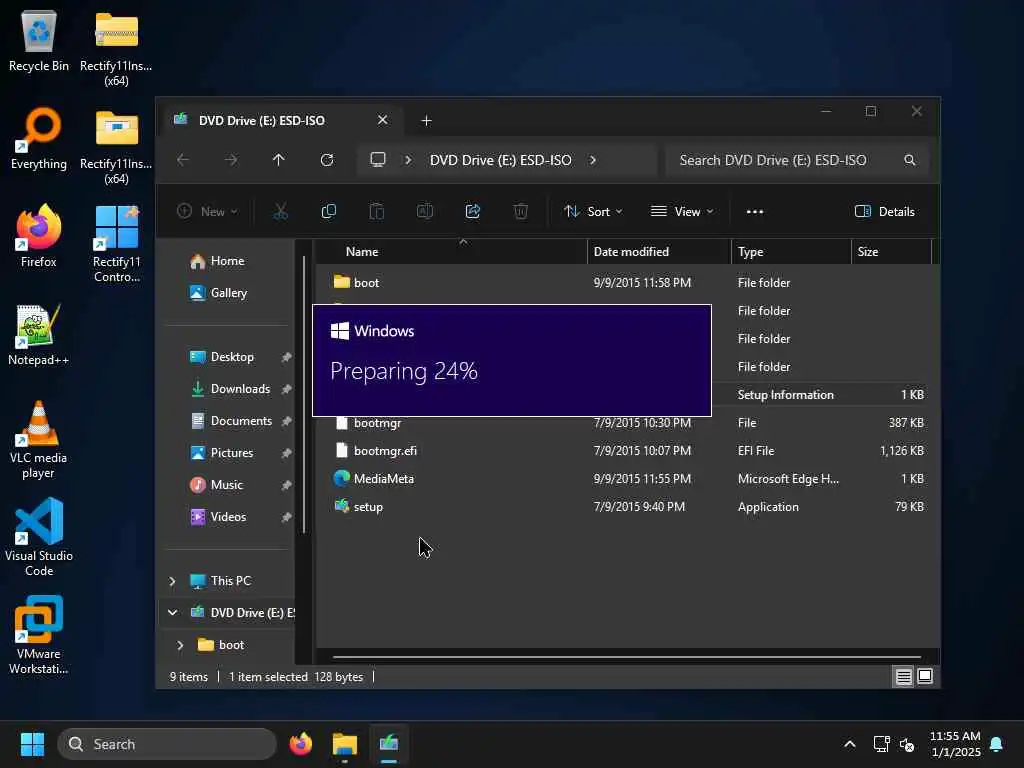Screen dimensions: 1024x768
Task: Show hidden tray icons chevron
Action: point(850,744)
